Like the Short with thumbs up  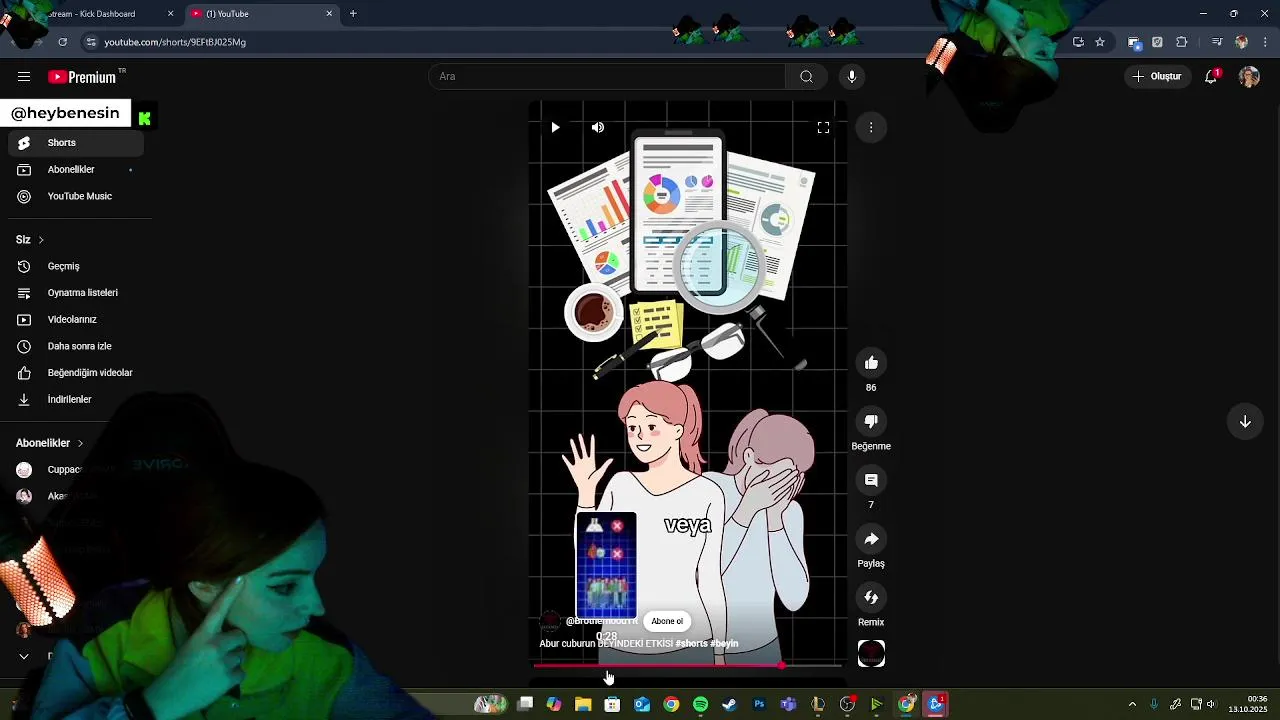click(x=871, y=363)
